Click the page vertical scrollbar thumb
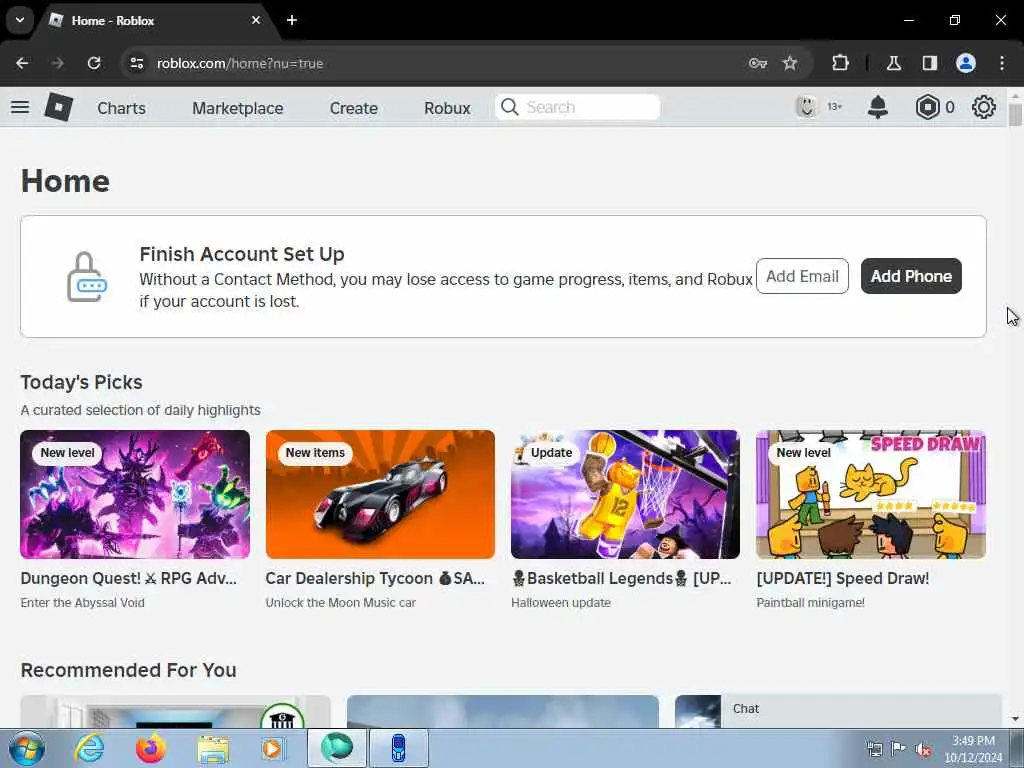Viewport: 1024px width, 768px height. (x=1015, y=114)
